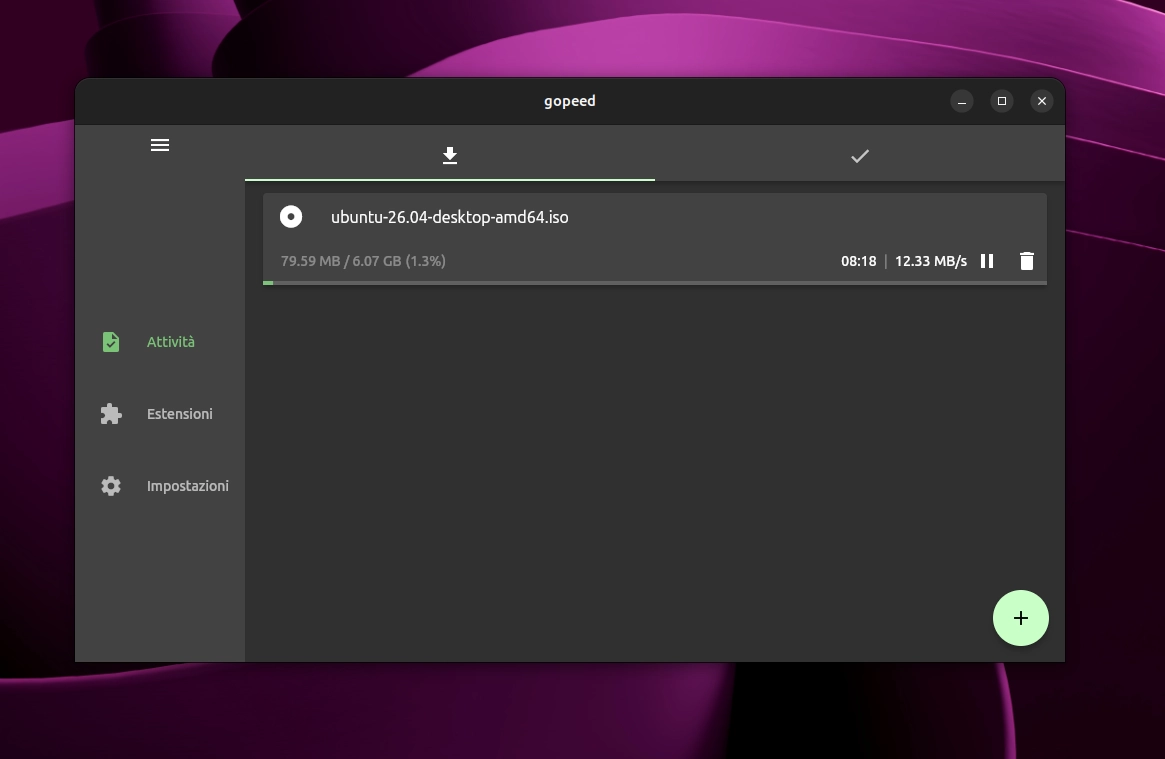This screenshot has width=1165, height=759.
Task: Click the Attività file-check icon
Action: click(111, 342)
